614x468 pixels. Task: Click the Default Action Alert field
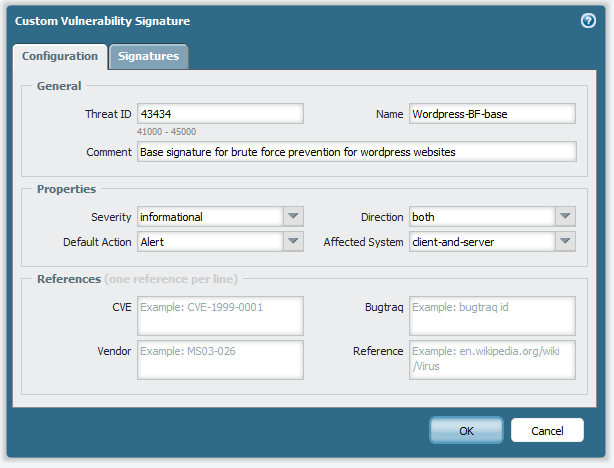click(x=209, y=241)
